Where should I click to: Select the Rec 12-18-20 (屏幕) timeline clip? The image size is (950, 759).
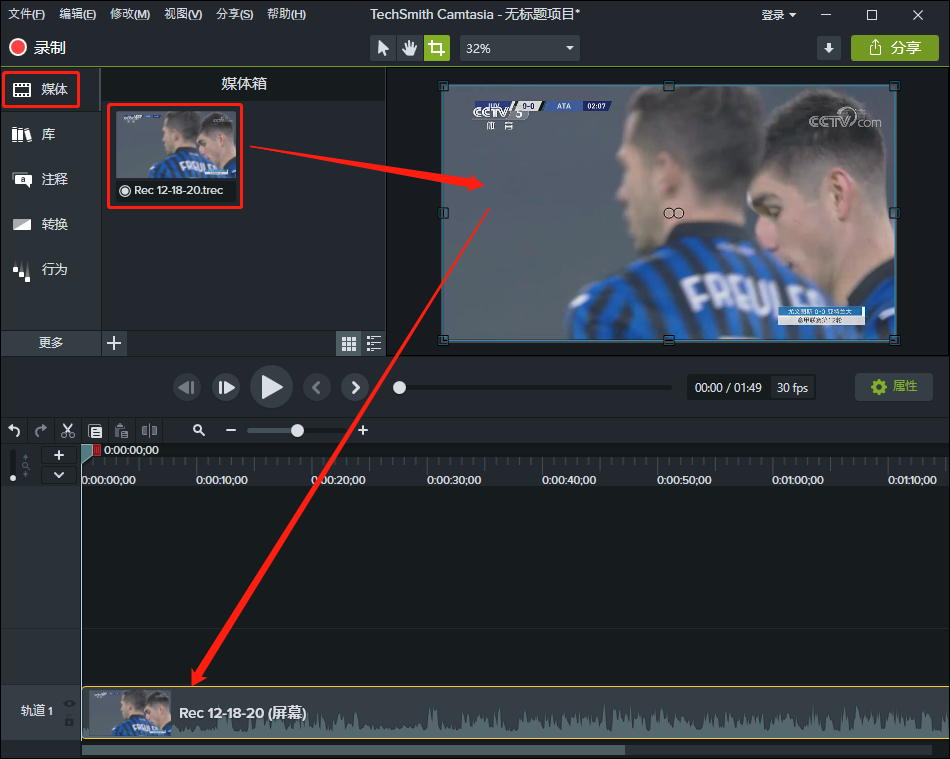coord(515,712)
